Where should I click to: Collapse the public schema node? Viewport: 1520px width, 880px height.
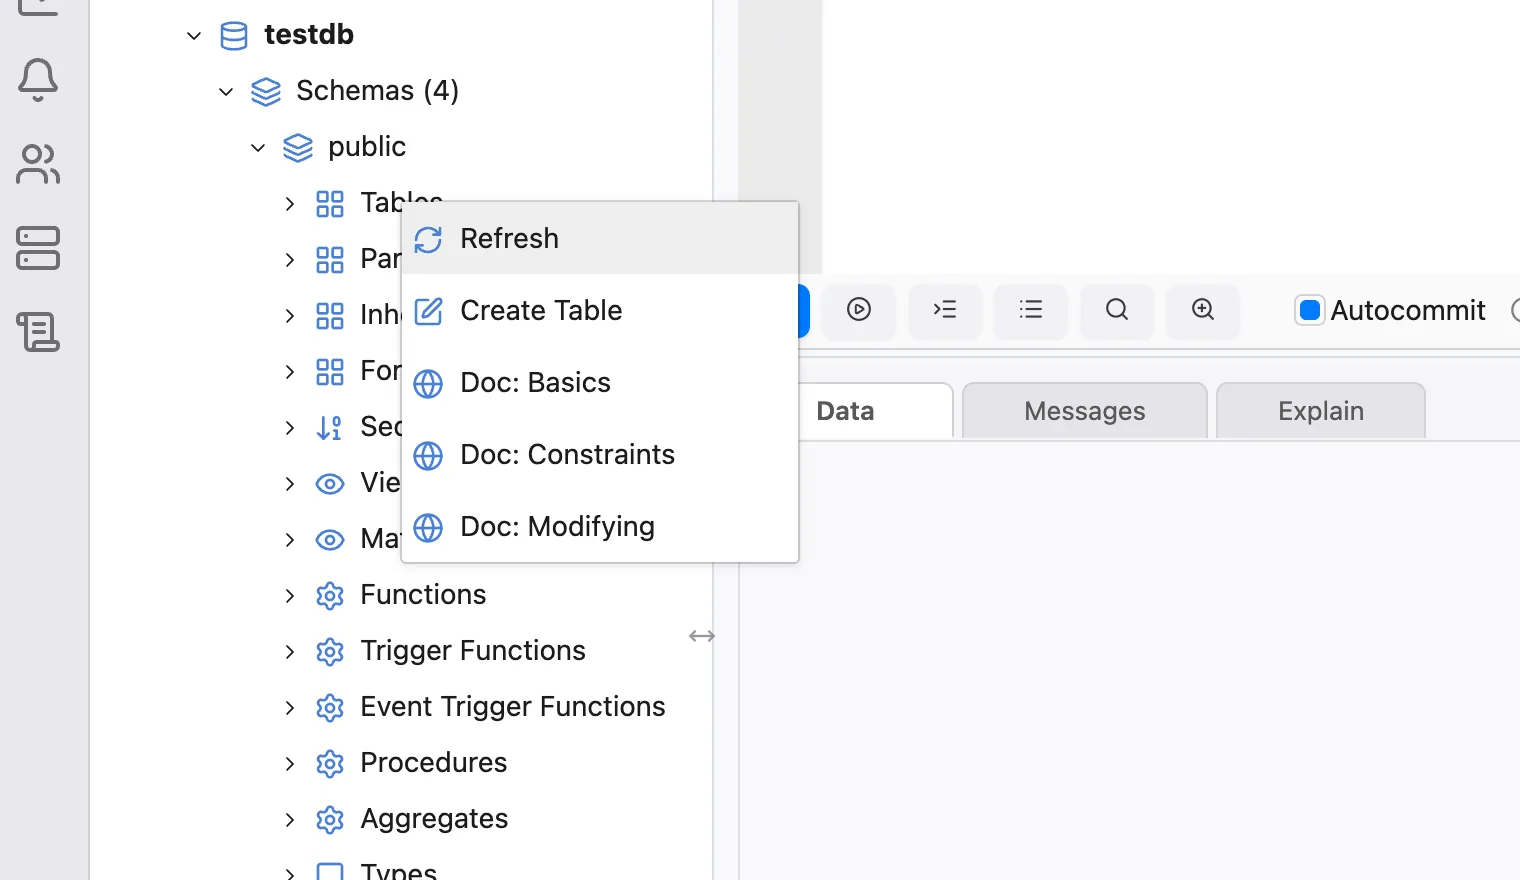pyautogui.click(x=258, y=148)
